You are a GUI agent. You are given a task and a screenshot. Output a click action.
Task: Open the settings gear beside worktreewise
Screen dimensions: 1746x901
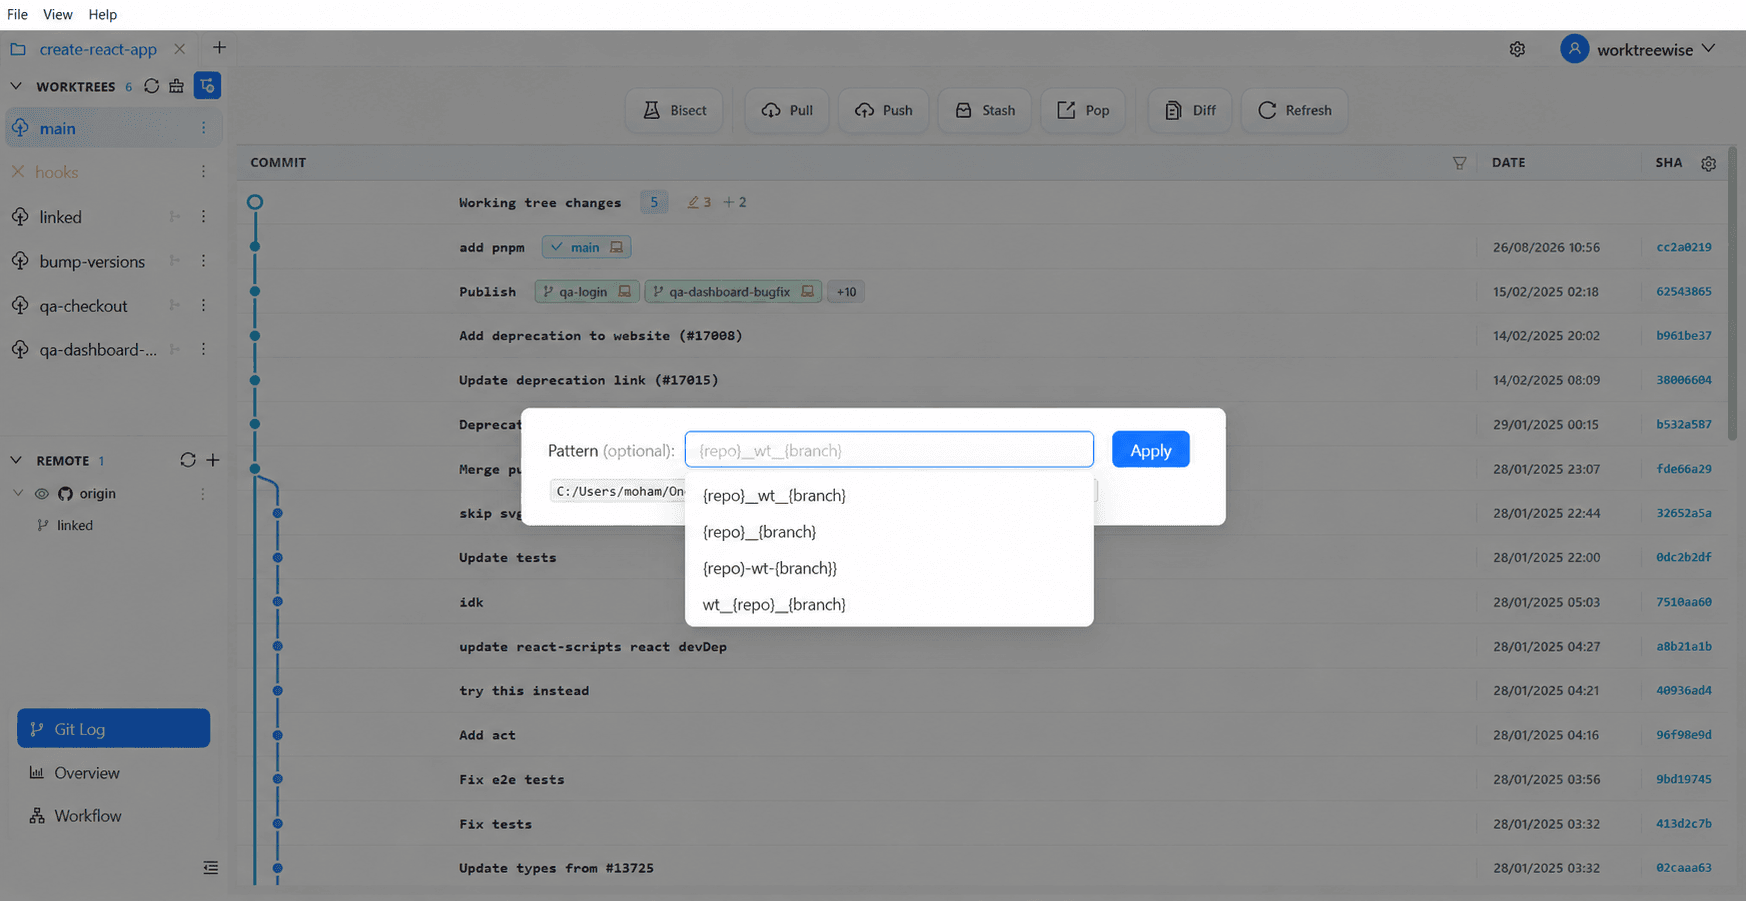(1517, 49)
